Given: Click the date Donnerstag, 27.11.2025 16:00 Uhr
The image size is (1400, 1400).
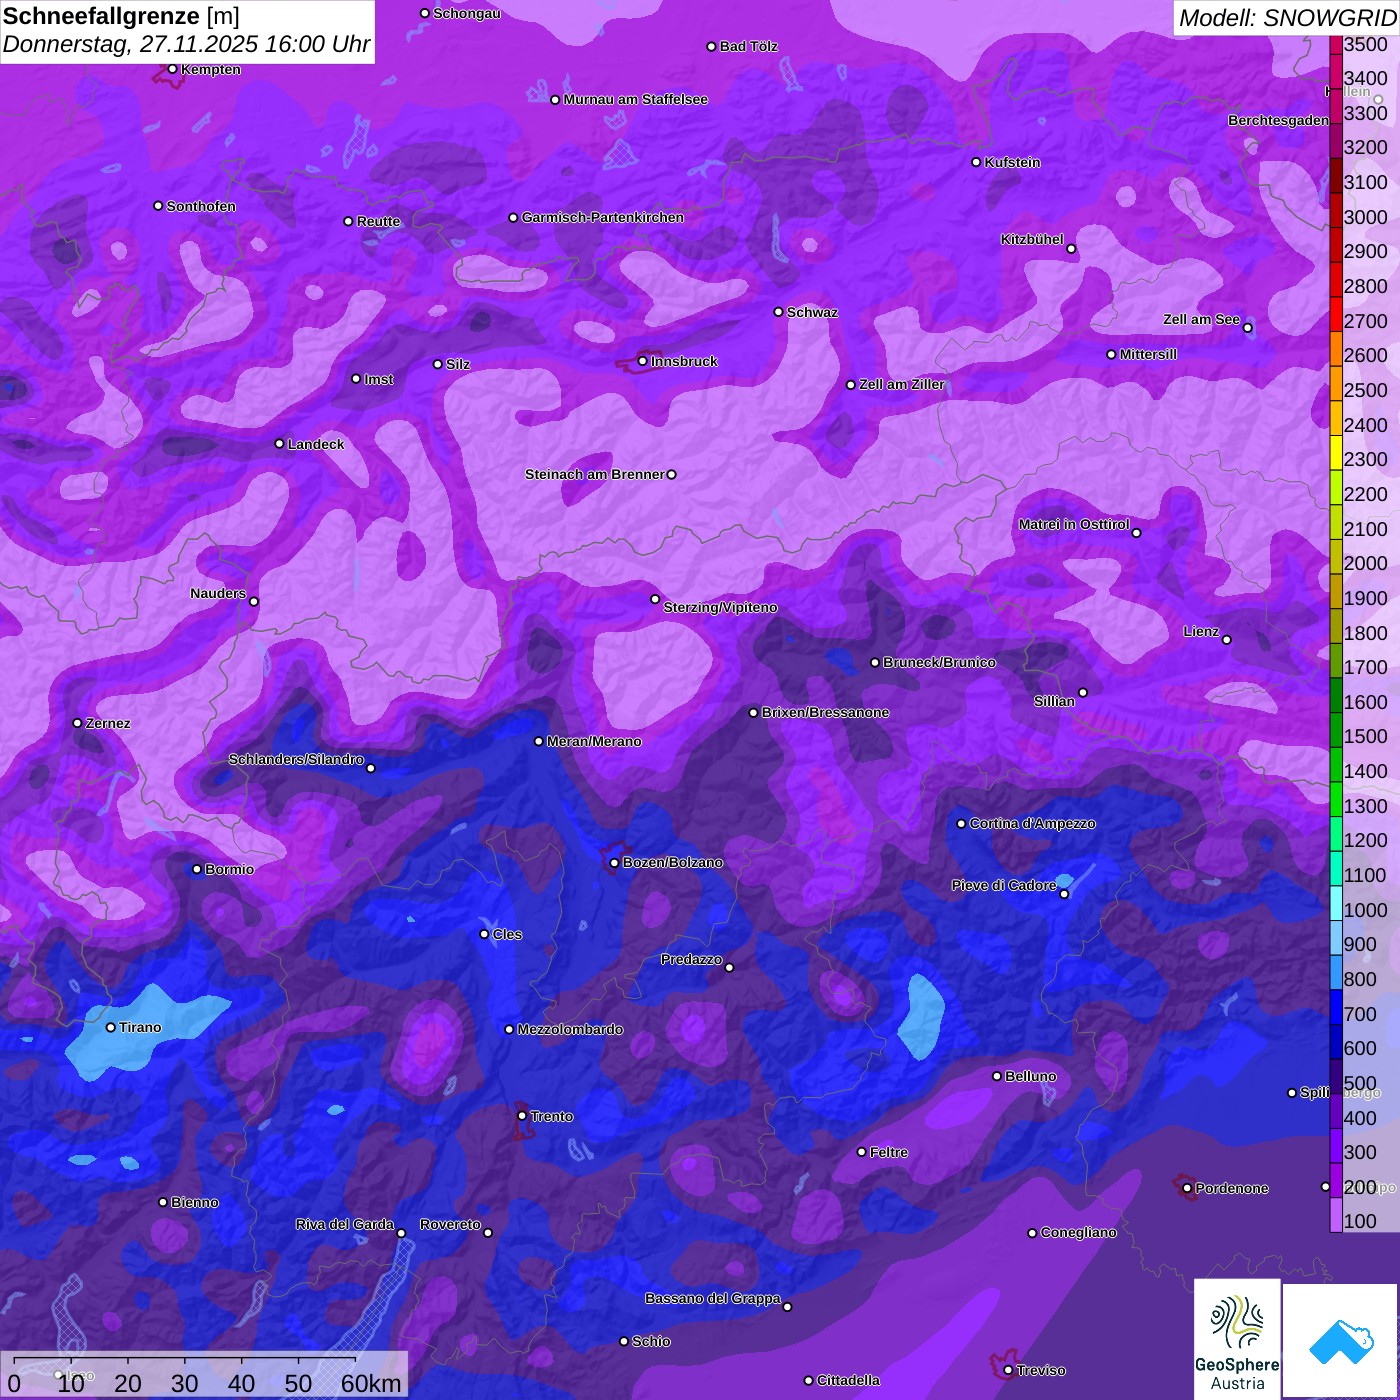Looking at the screenshot, I should point(187,44).
